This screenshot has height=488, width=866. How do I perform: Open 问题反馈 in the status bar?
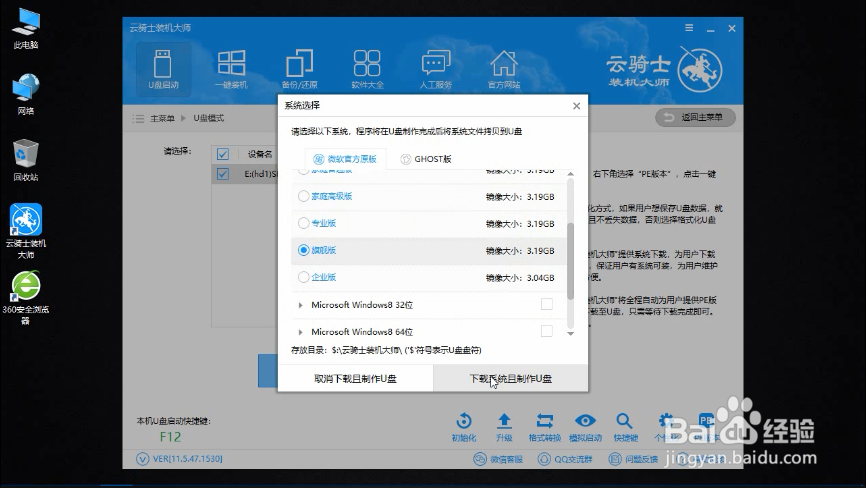(633, 459)
